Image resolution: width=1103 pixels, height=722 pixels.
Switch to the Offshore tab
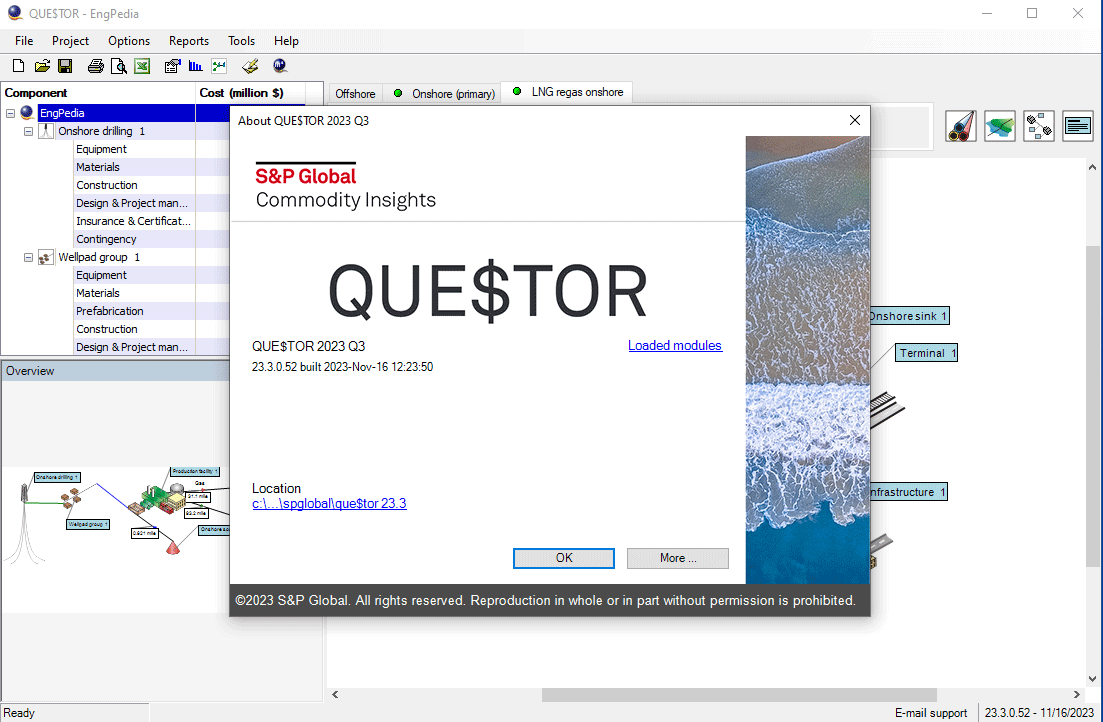click(355, 94)
